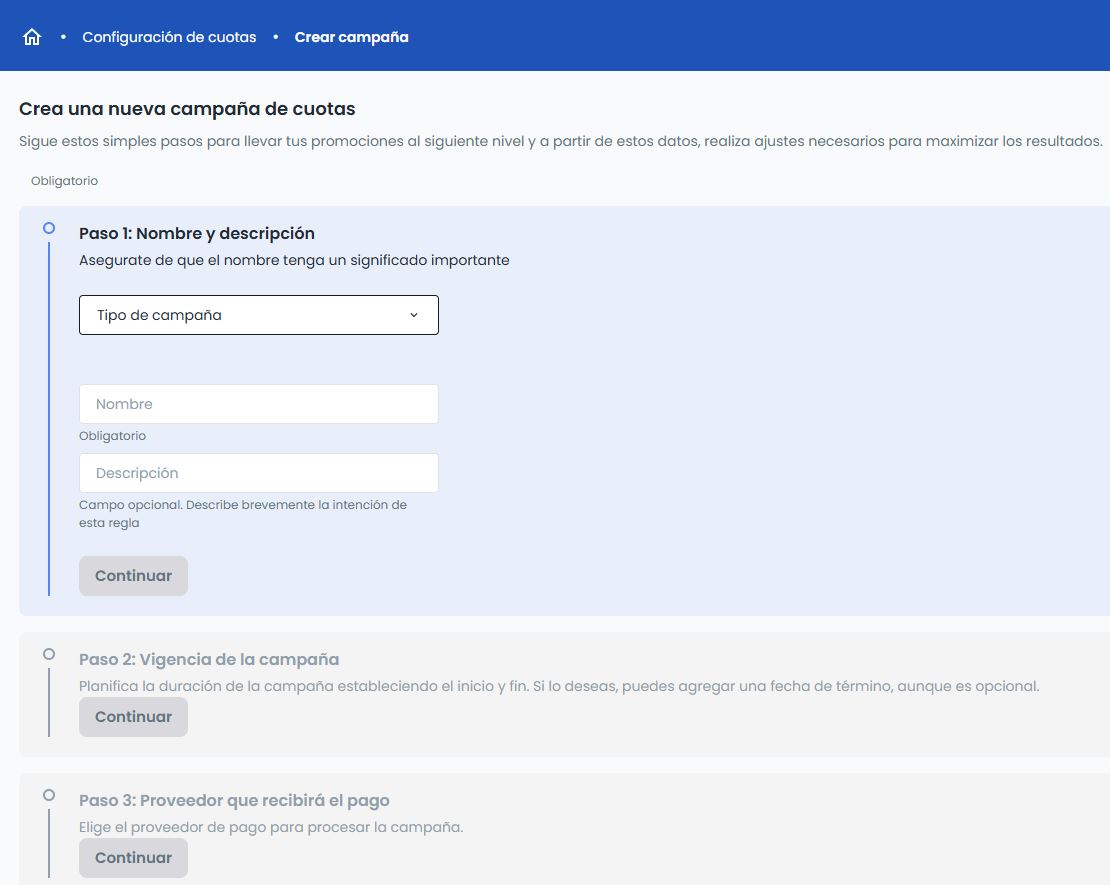The width and height of the screenshot is (1110, 885).
Task: Click the chevron arrow in Tipo de campaña
Action: [414, 315]
